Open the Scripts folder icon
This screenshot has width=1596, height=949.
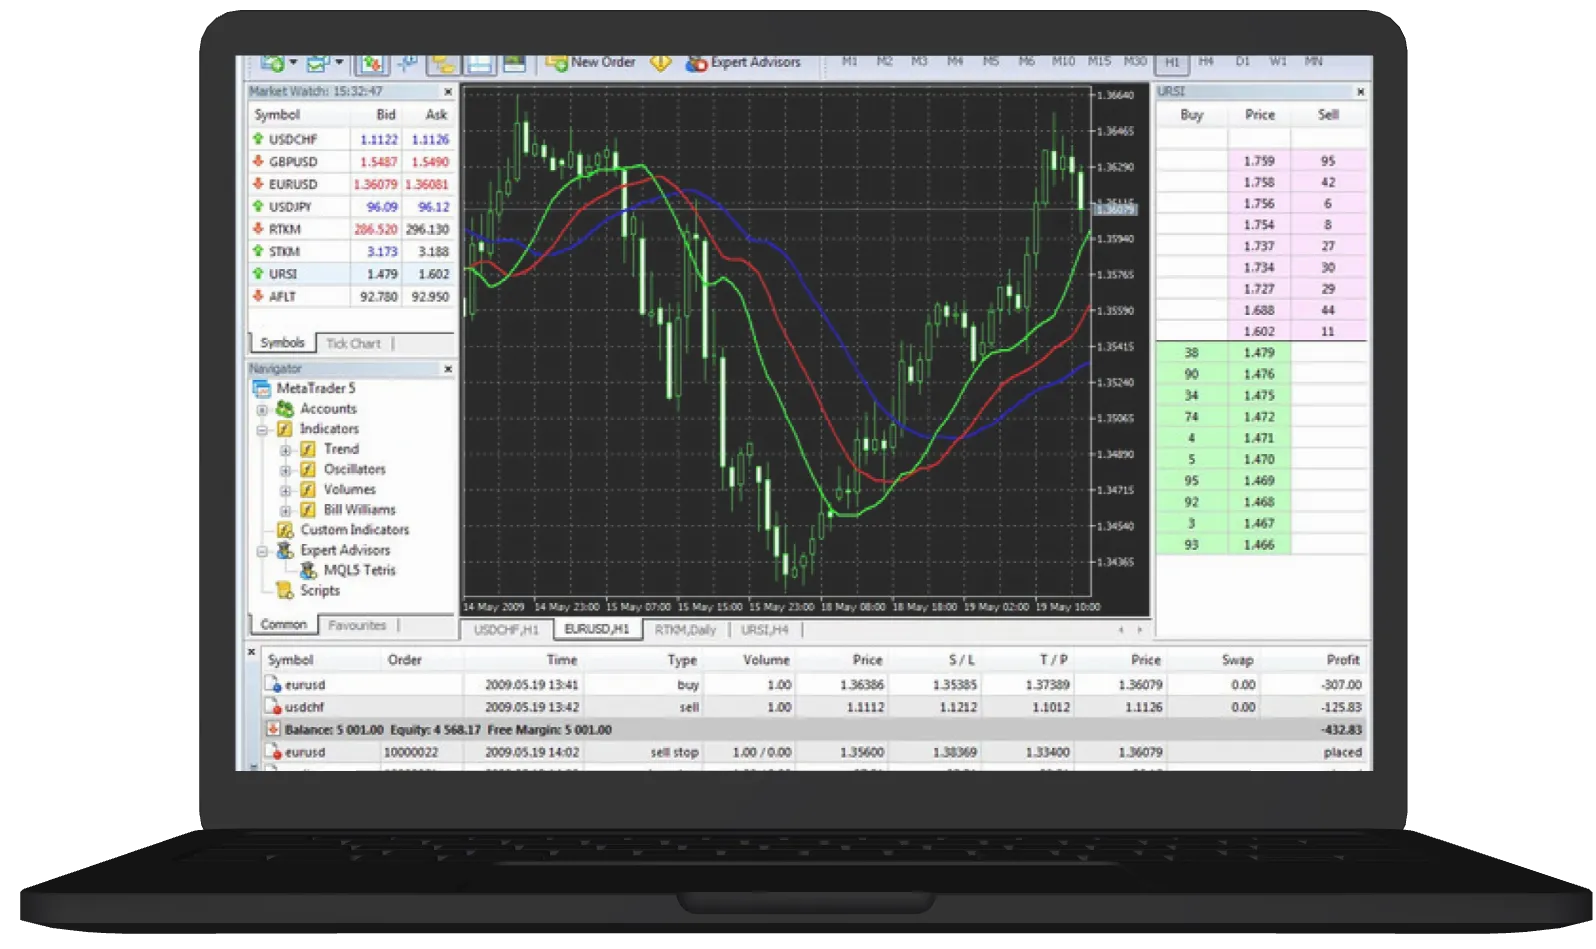tap(285, 590)
